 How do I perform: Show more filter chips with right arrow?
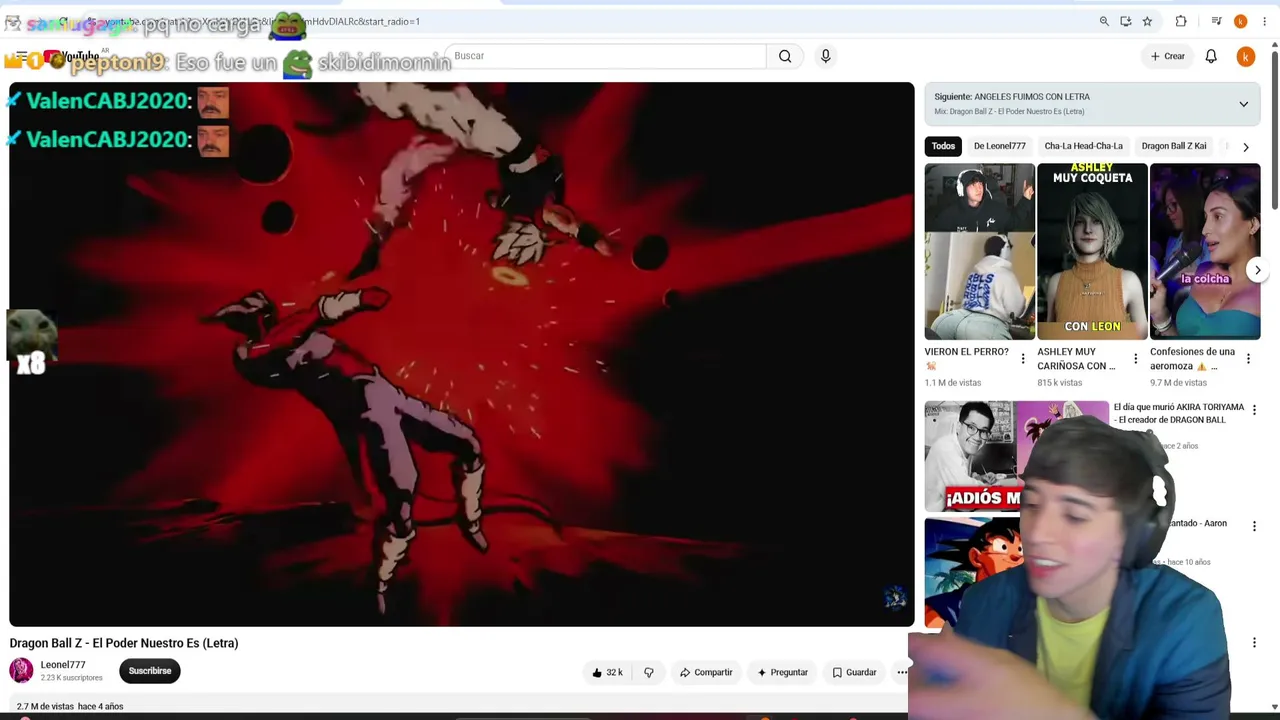pyautogui.click(x=1245, y=147)
